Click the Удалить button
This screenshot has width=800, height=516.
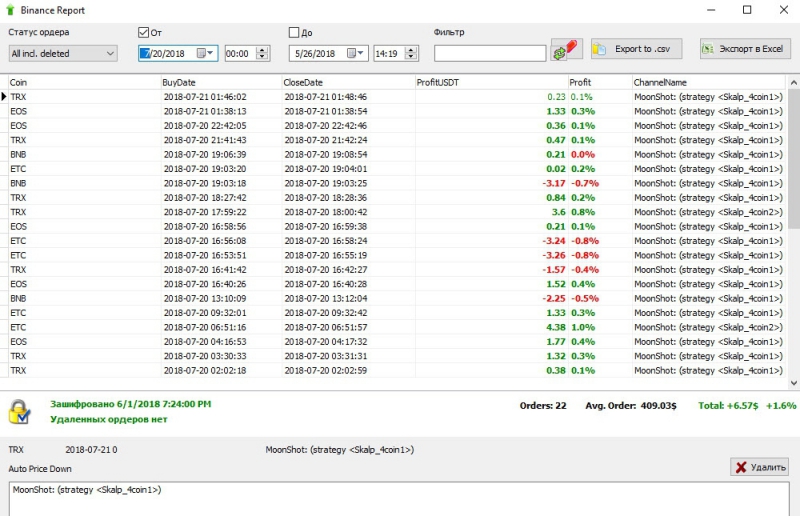759,466
